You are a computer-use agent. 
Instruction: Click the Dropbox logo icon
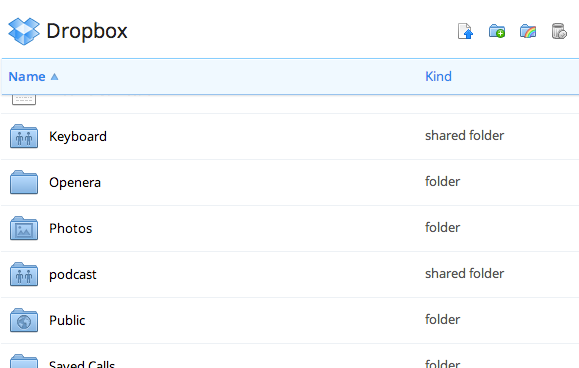24,31
